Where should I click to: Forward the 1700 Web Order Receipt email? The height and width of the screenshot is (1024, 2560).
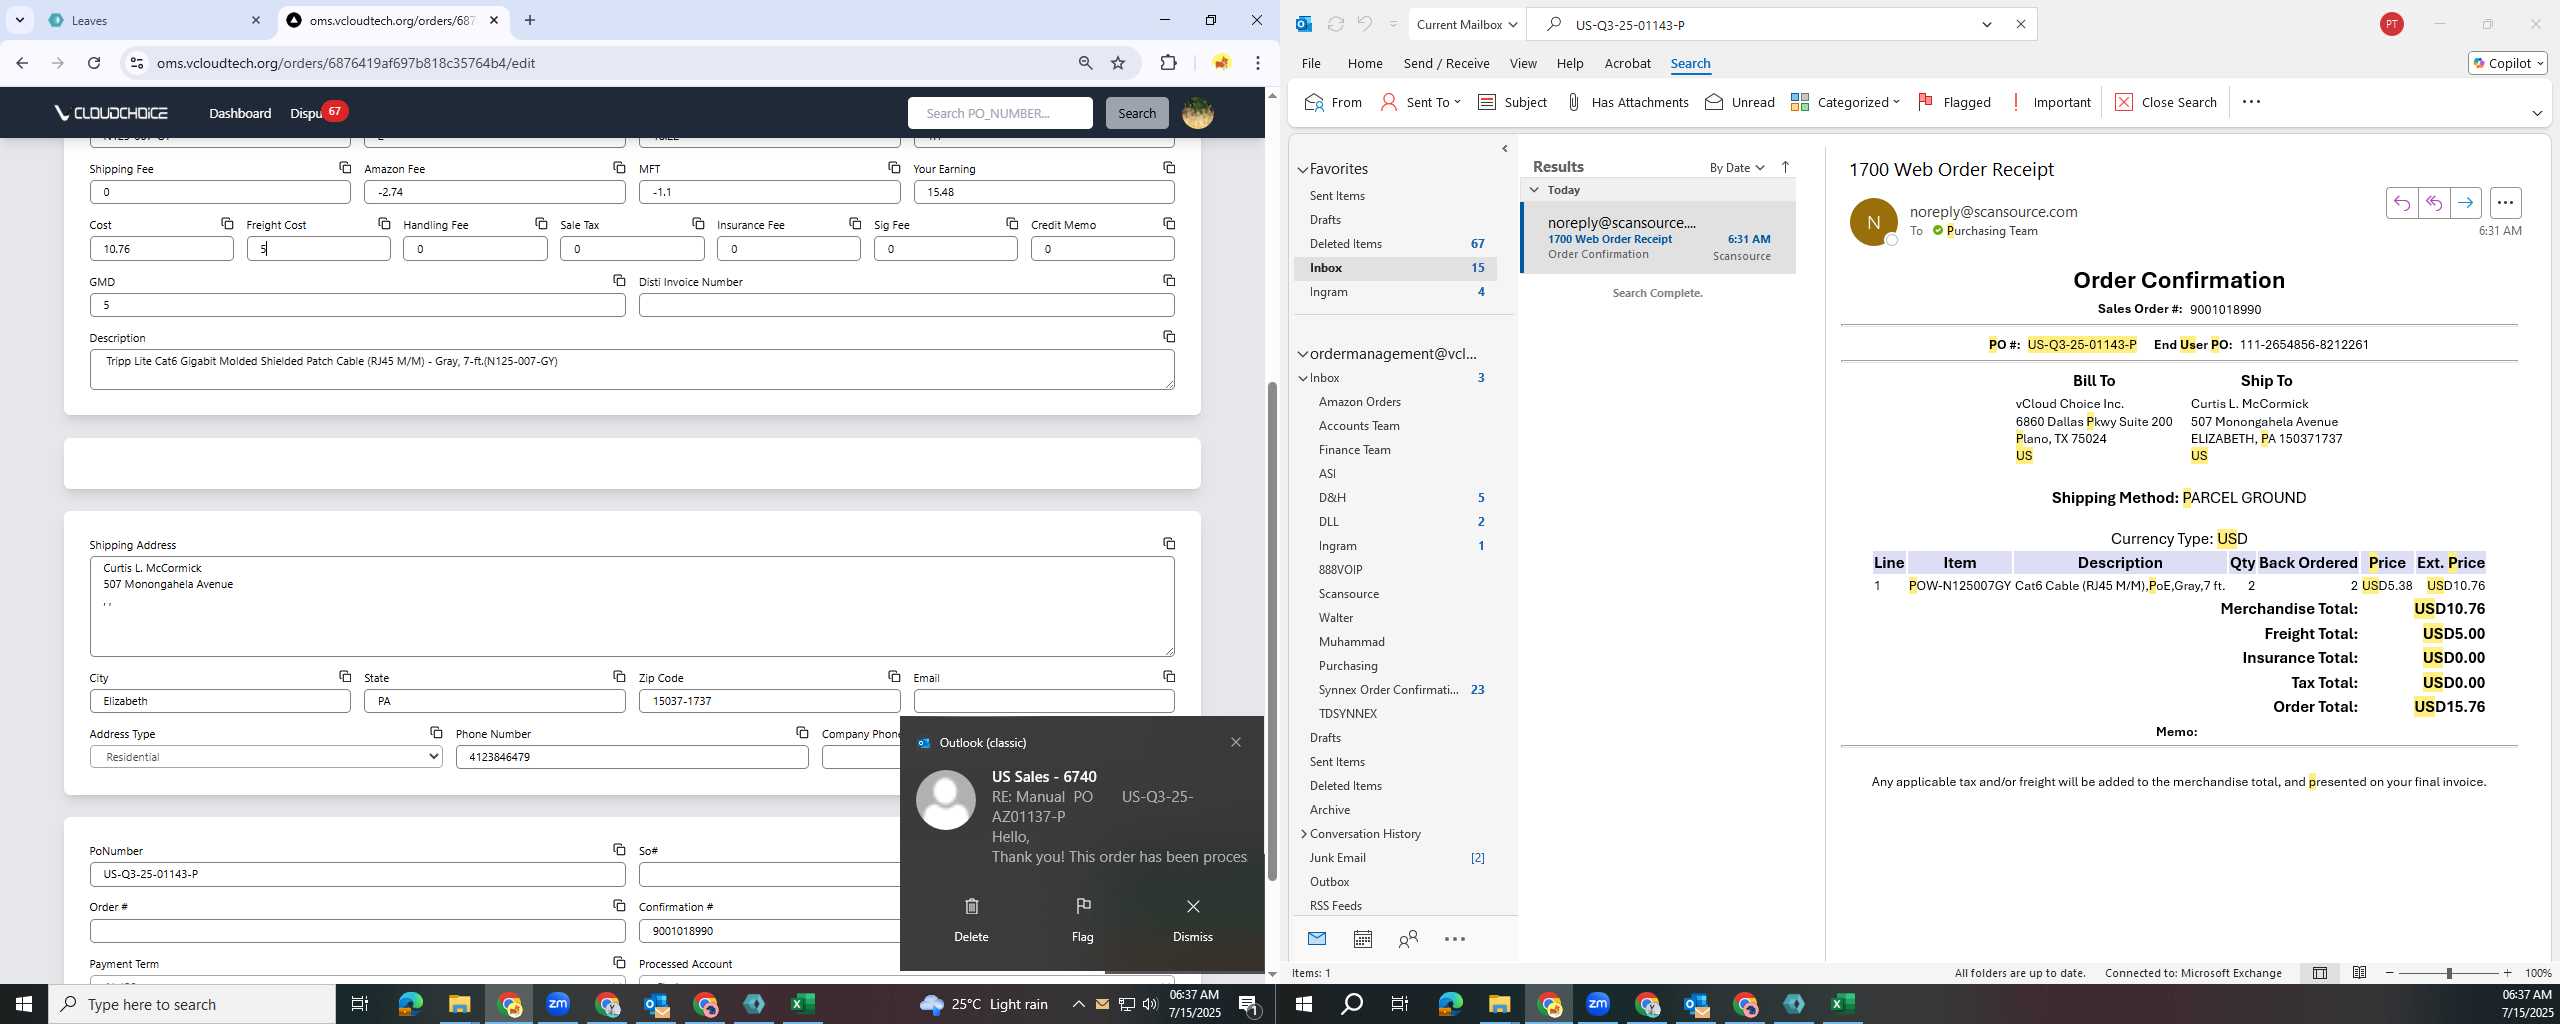pos(2465,203)
